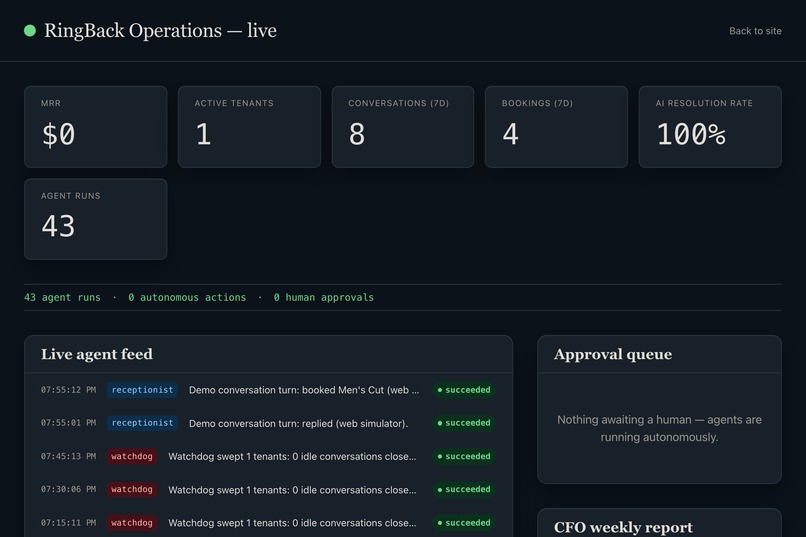Select the RingBack Operations — live heading
The height and width of the screenshot is (537, 806).
(x=160, y=30)
